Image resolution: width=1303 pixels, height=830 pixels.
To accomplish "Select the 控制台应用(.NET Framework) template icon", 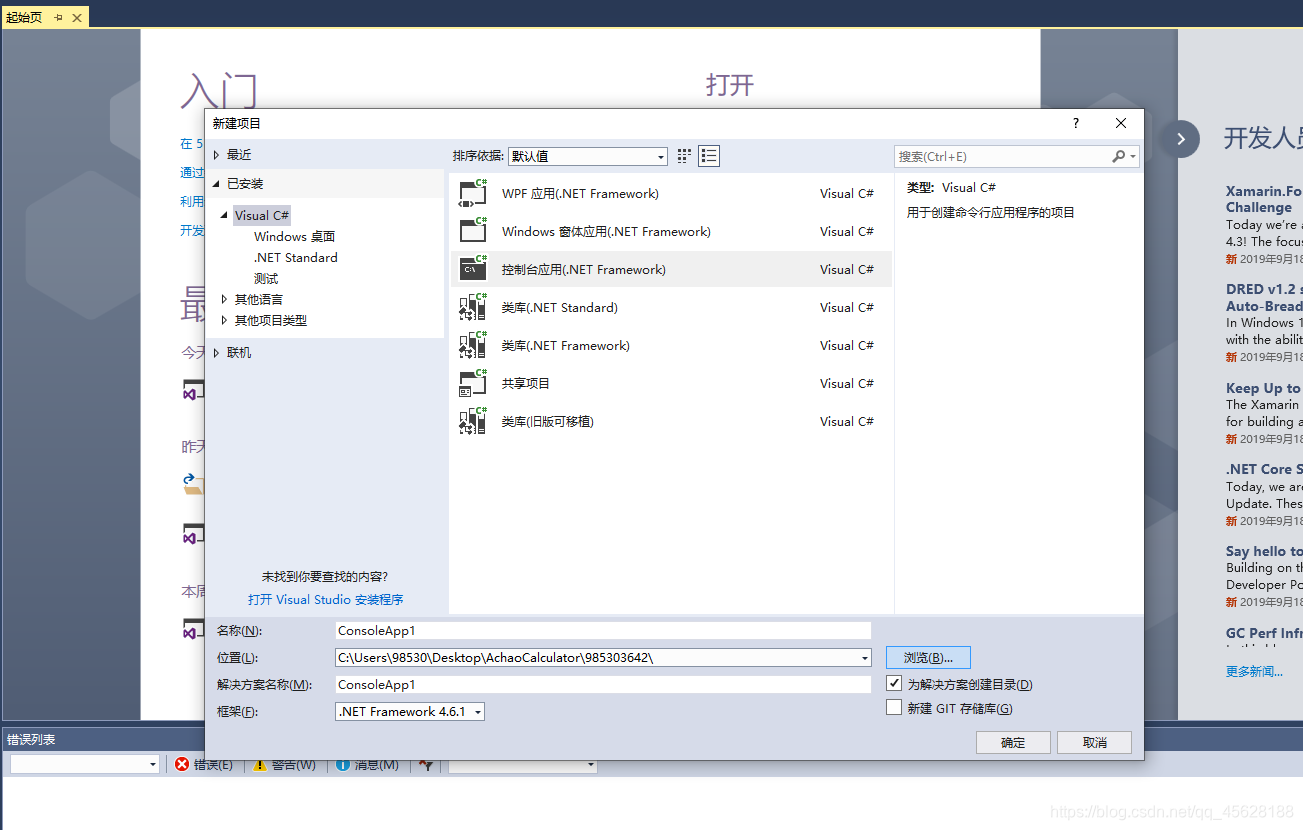I will 473,269.
